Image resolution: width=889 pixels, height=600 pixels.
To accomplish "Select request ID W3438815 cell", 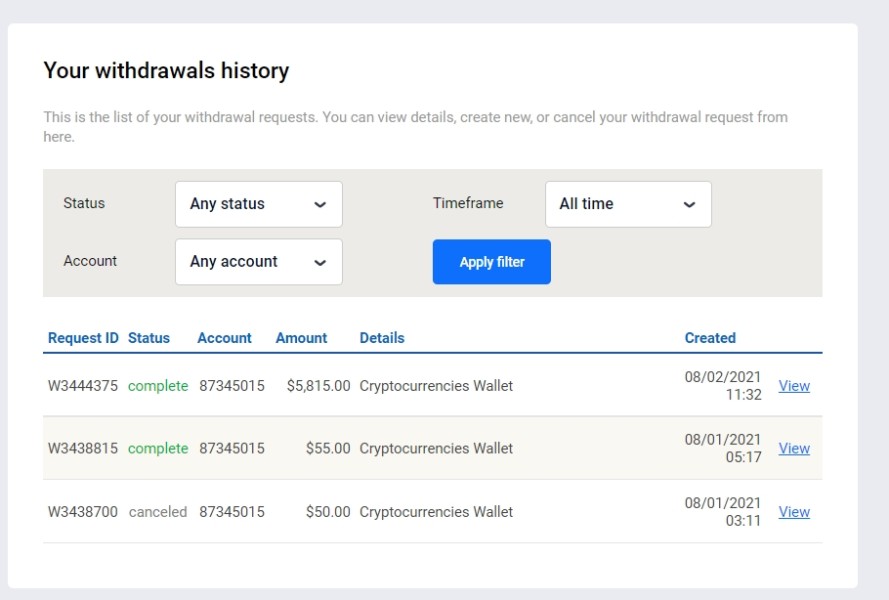I will point(83,449).
